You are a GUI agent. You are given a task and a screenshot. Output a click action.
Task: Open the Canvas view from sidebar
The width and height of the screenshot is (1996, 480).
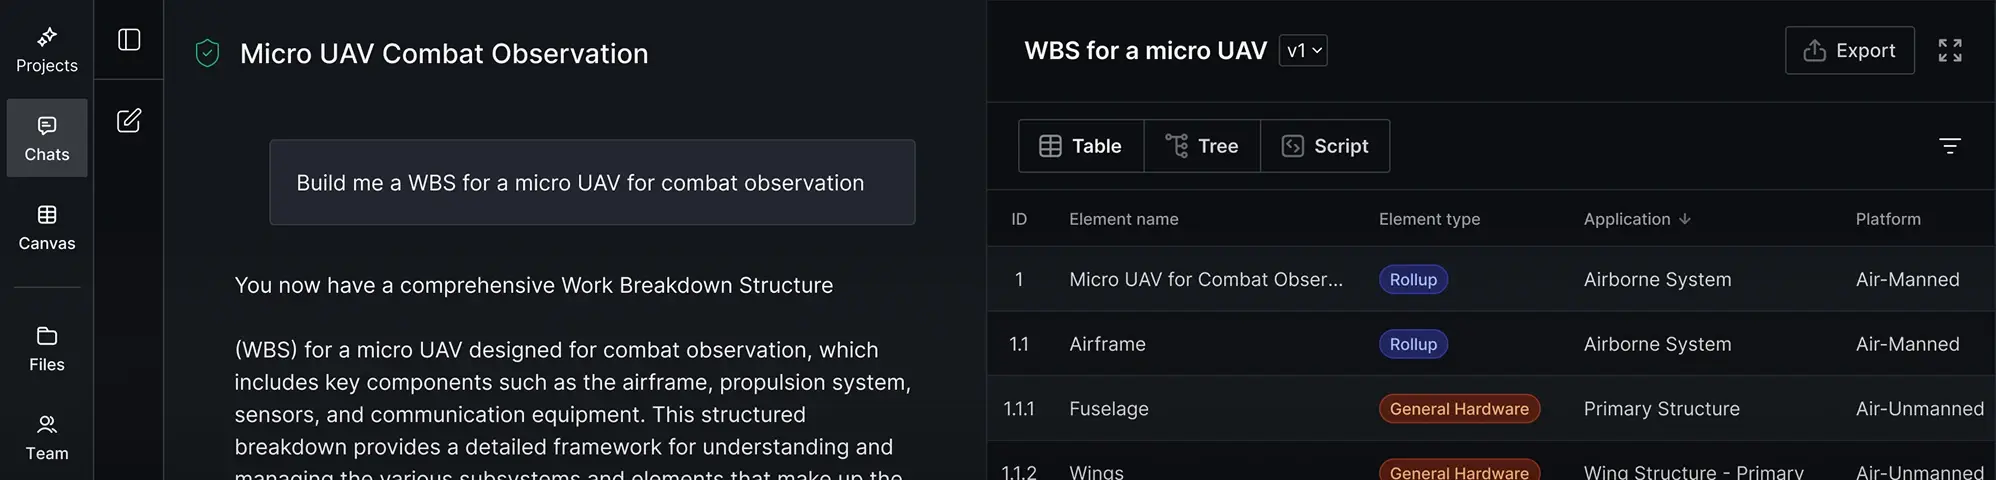pyautogui.click(x=47, y=227)
